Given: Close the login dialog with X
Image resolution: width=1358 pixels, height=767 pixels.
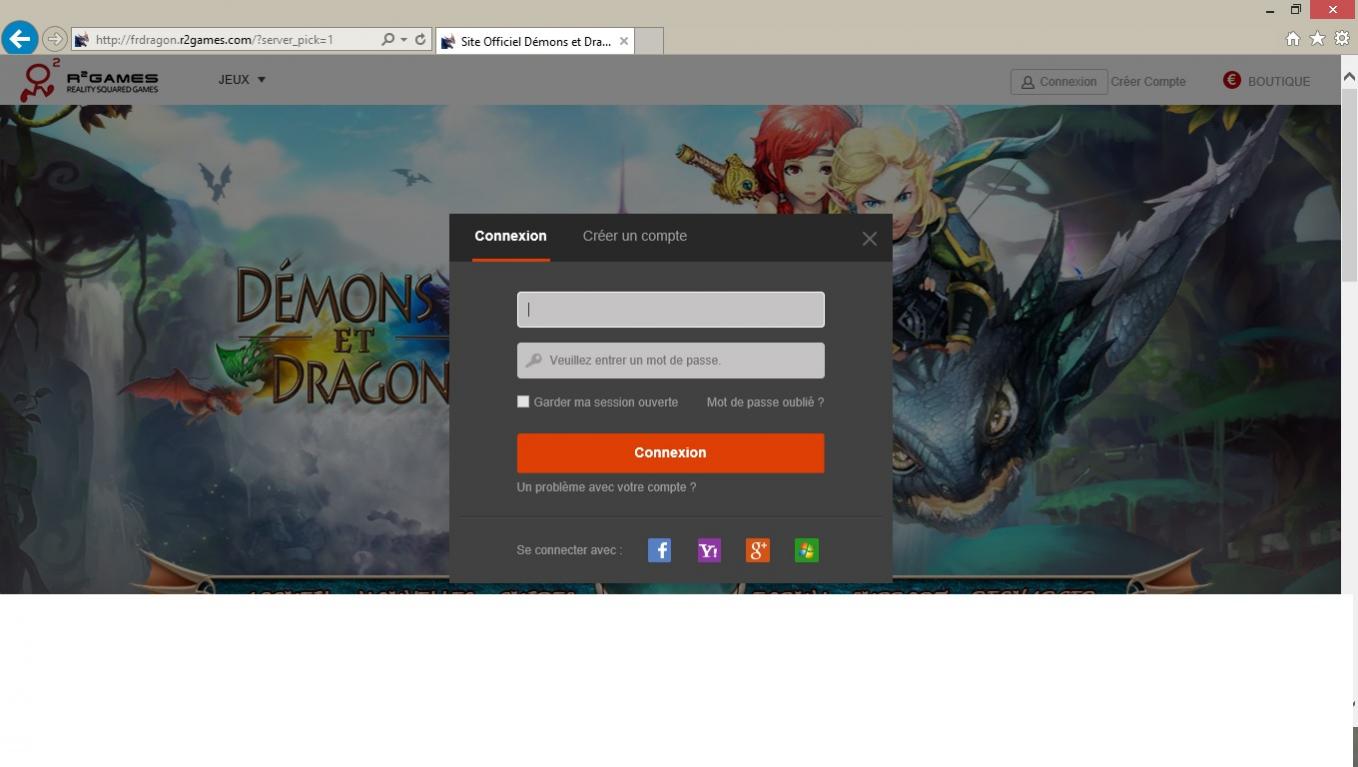Looking at the screenshot, I should [869, 239].
